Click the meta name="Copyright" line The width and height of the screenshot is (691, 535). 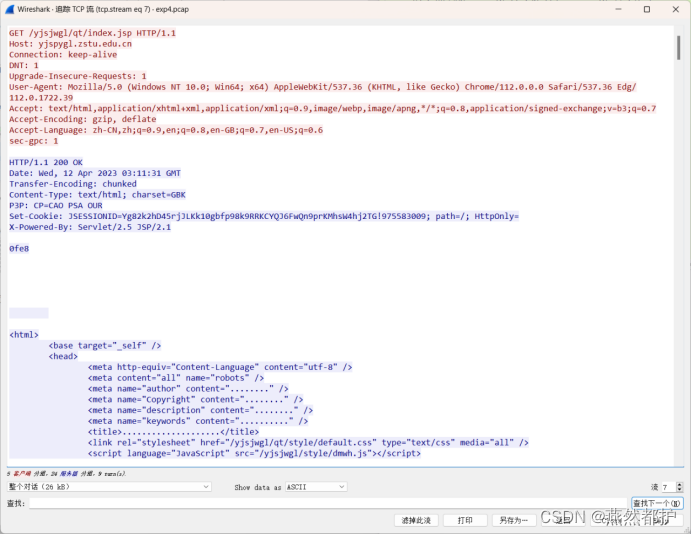(196, 399)
